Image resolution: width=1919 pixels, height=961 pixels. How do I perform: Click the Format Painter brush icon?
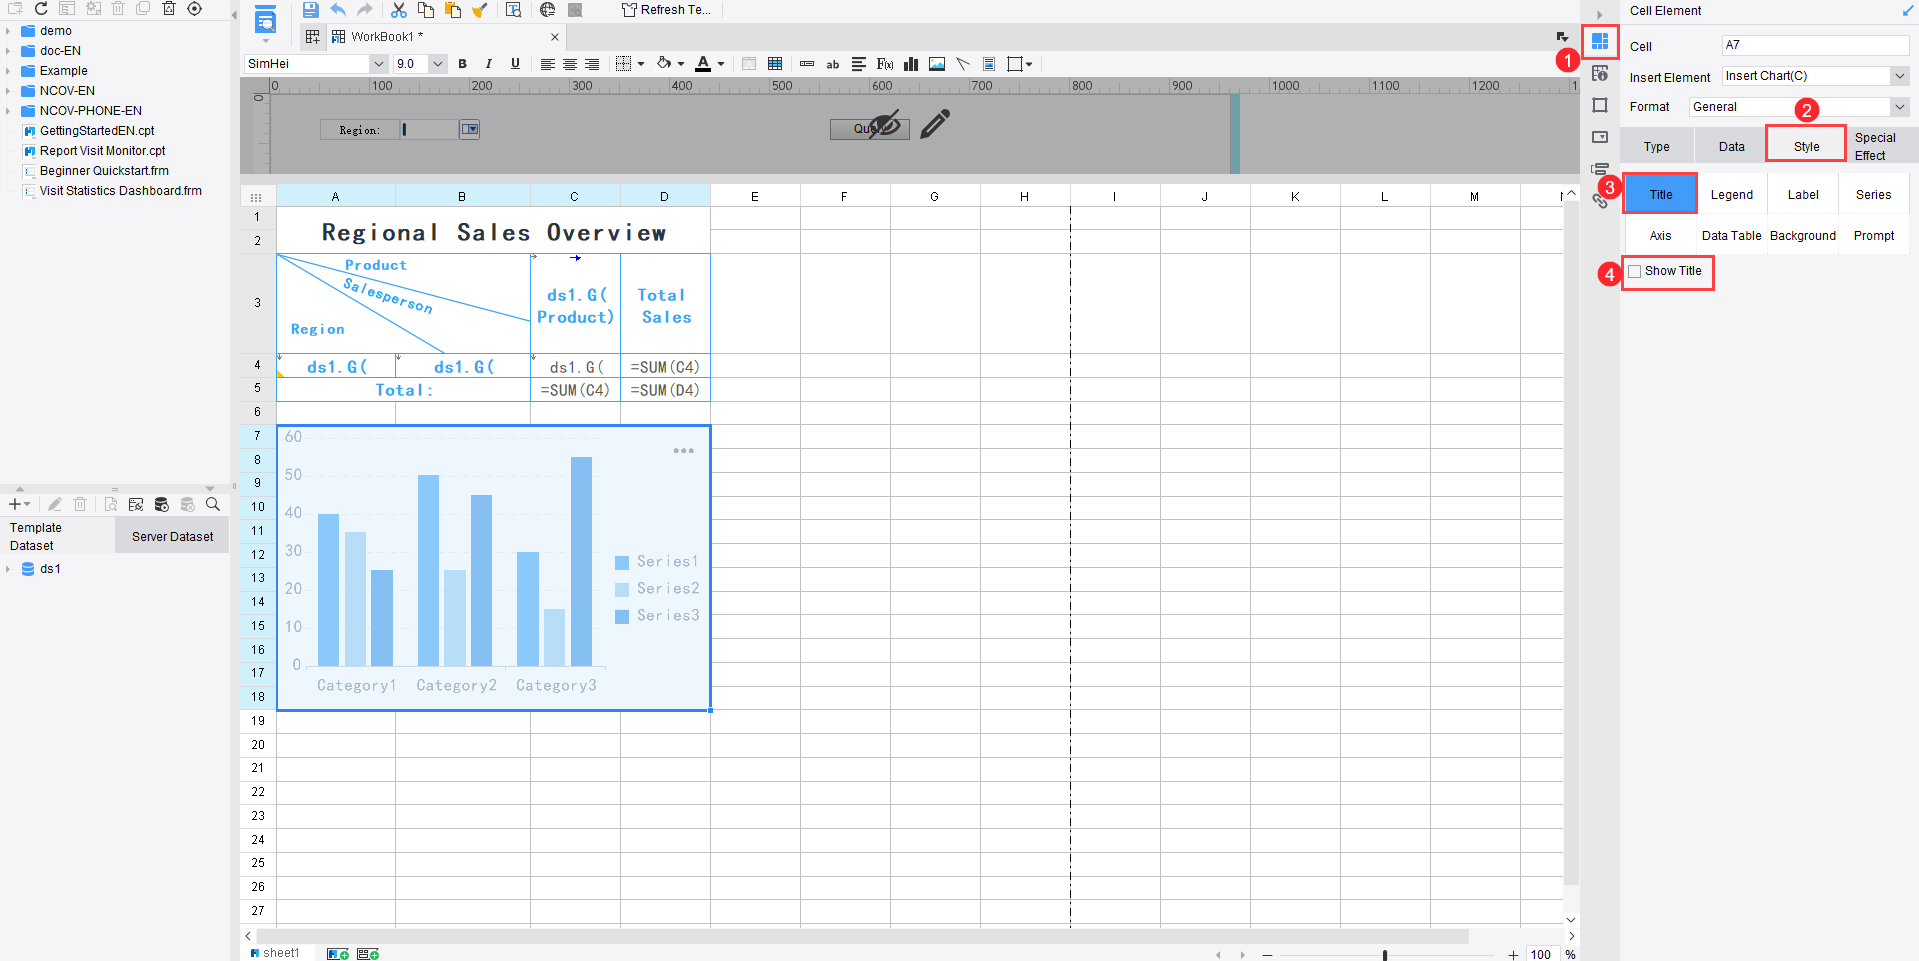pyautogui.click(x=480, y=10)
